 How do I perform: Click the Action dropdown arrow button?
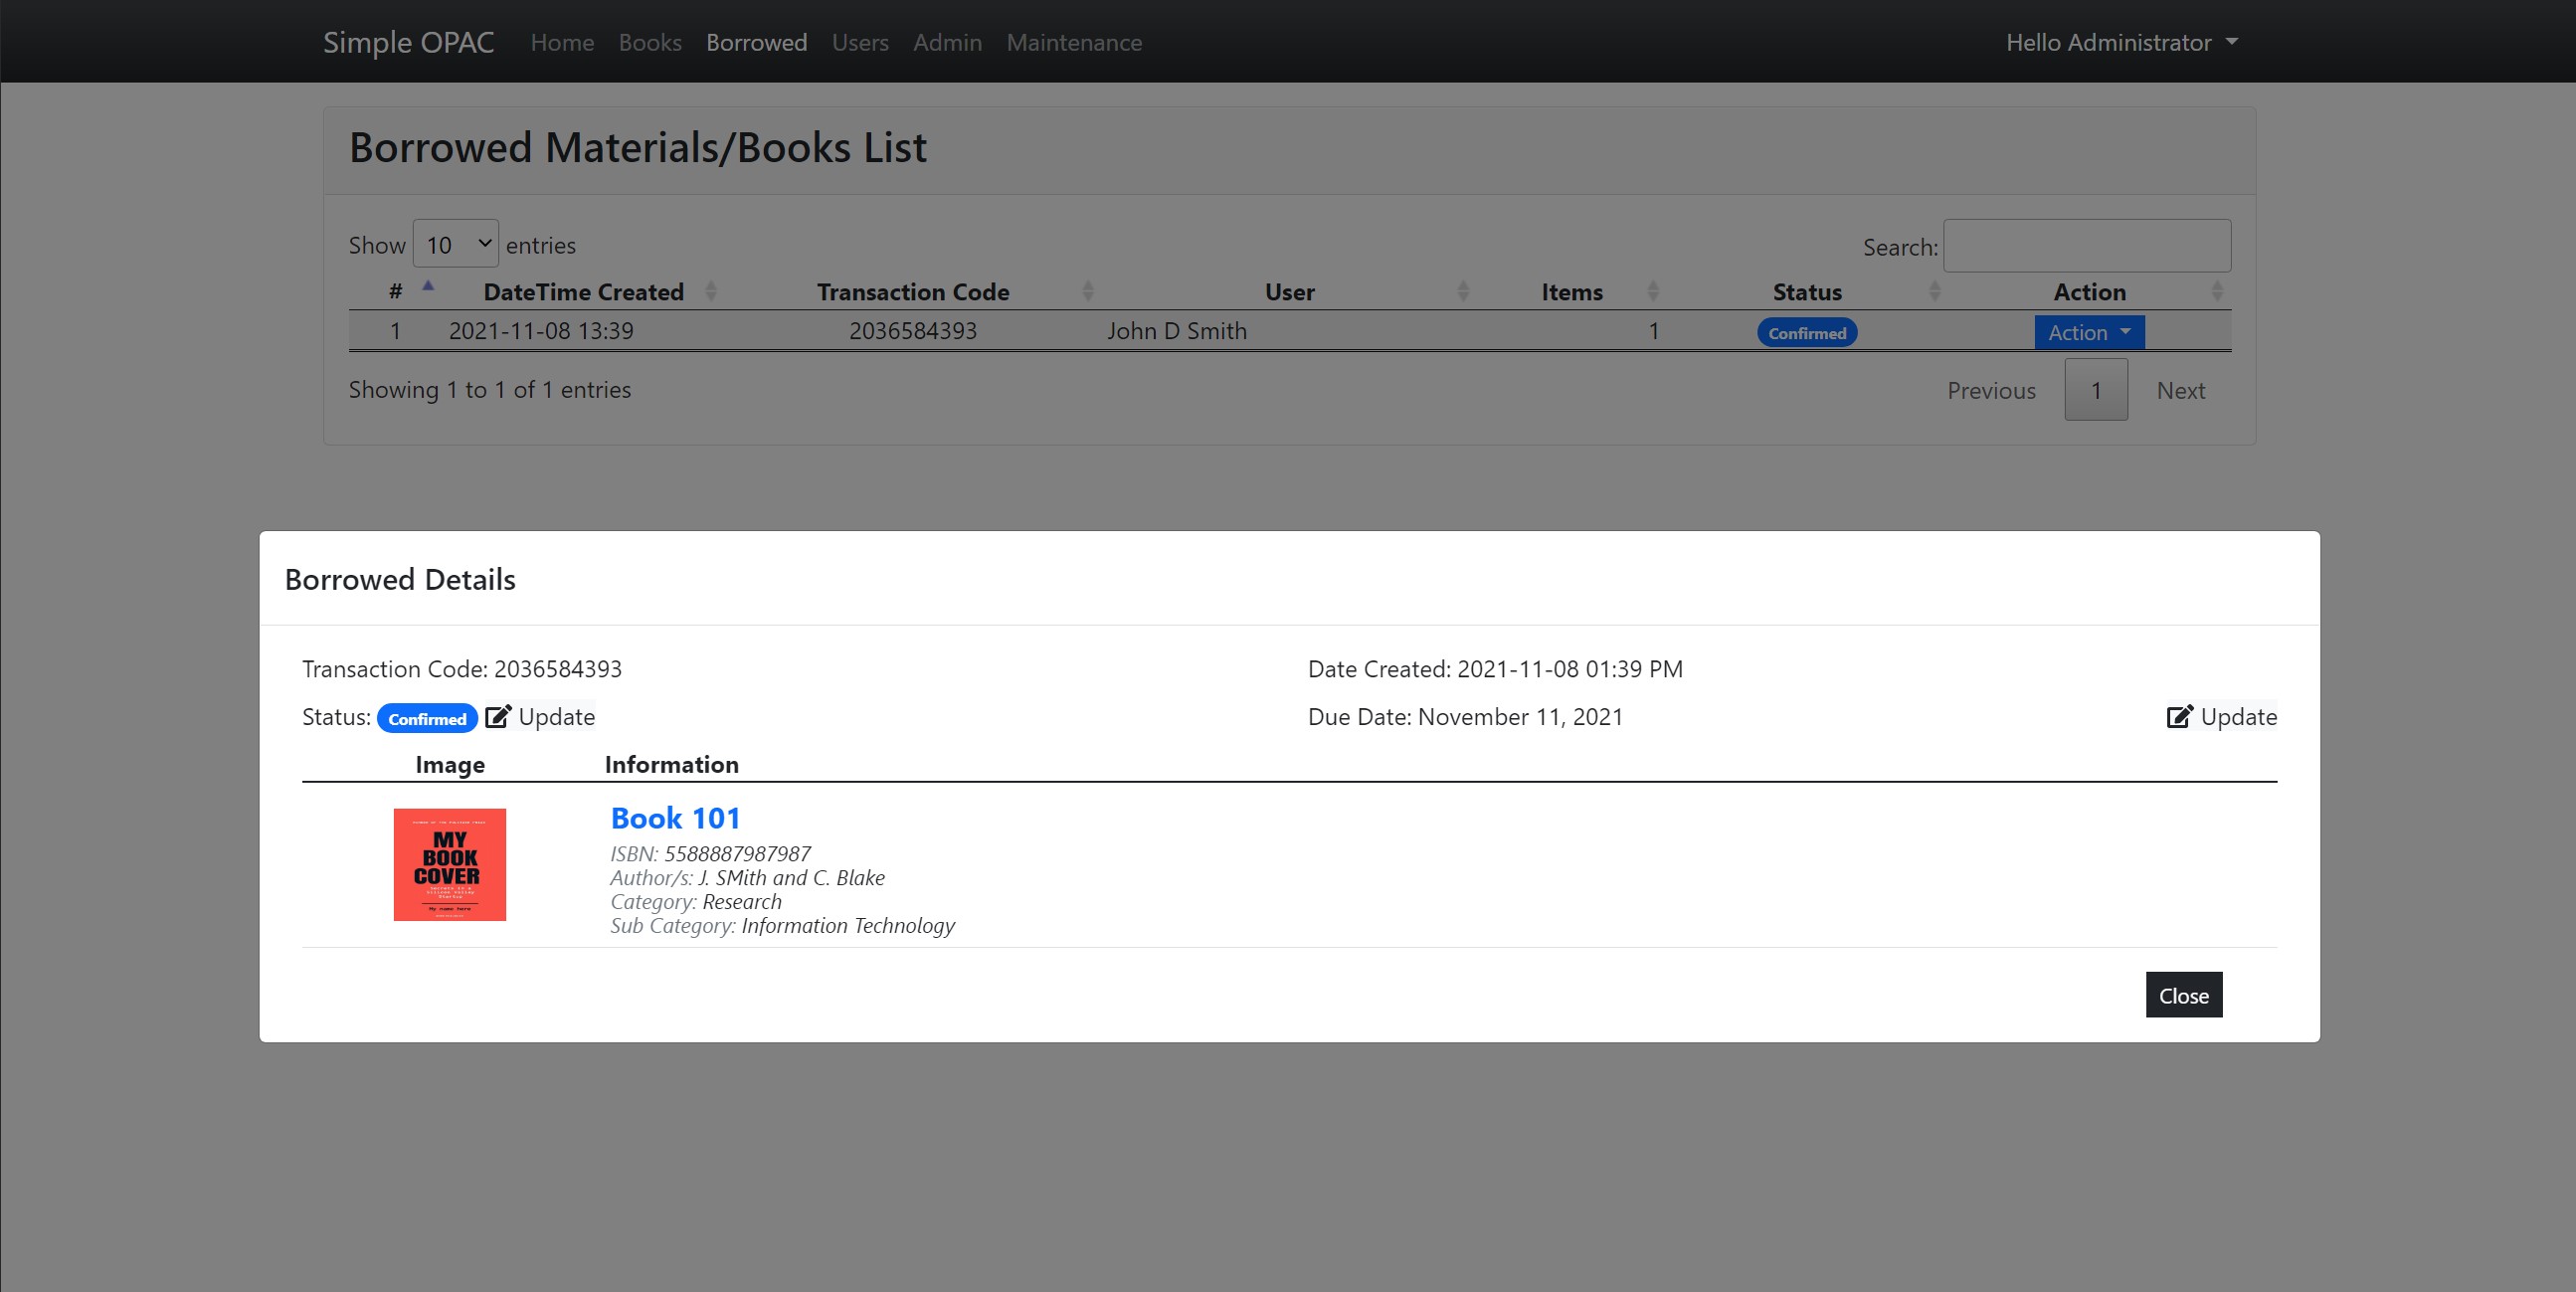click(x=2124, y=331)
